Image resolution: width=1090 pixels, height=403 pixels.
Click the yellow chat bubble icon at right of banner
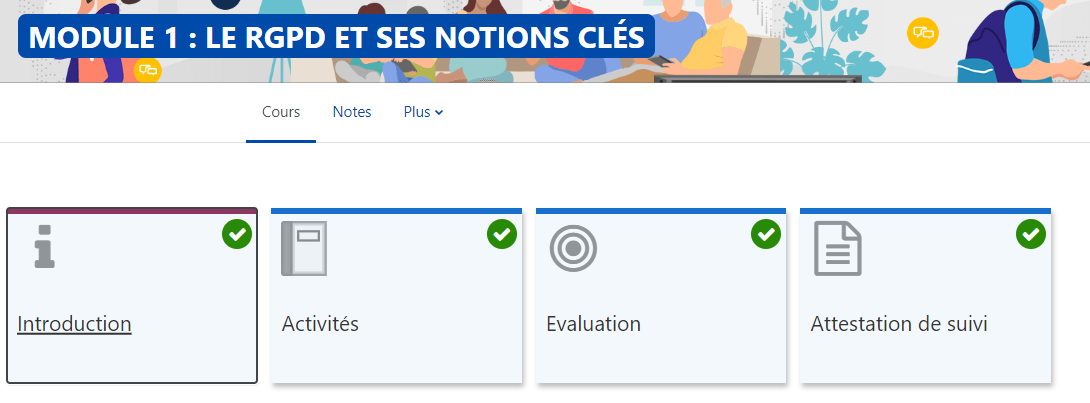click(922, 33)
